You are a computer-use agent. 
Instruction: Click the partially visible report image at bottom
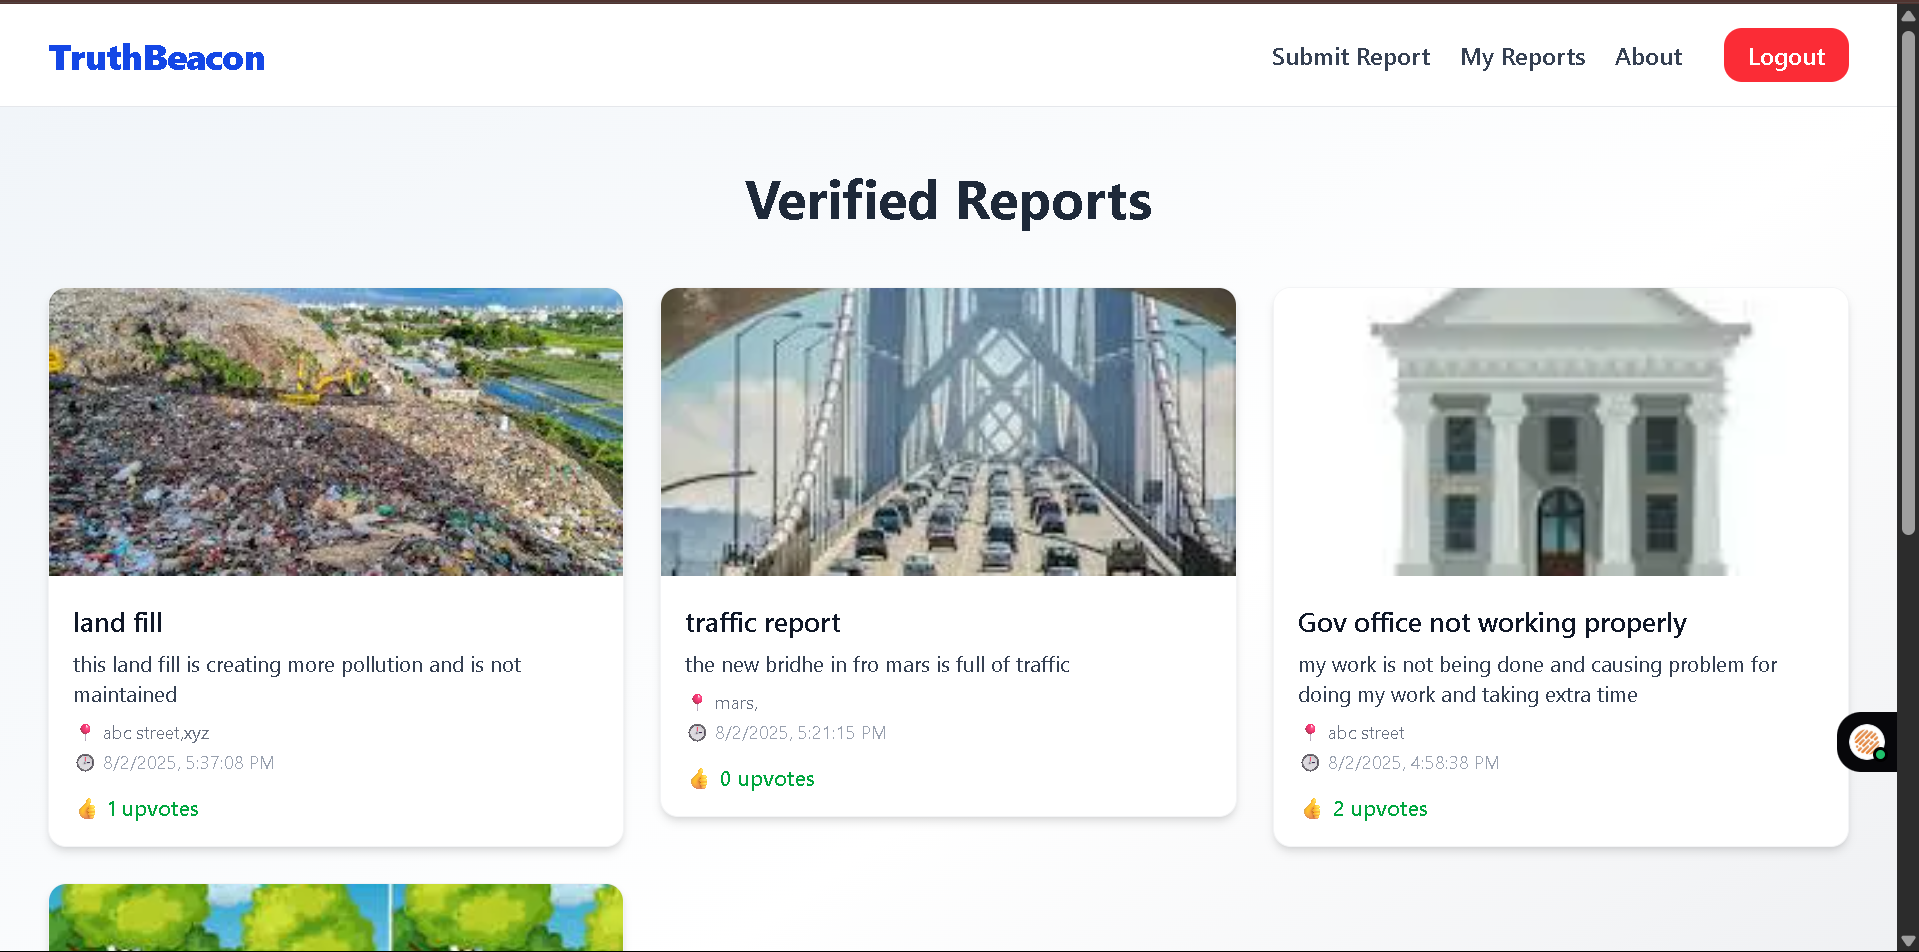click(335, 917)
